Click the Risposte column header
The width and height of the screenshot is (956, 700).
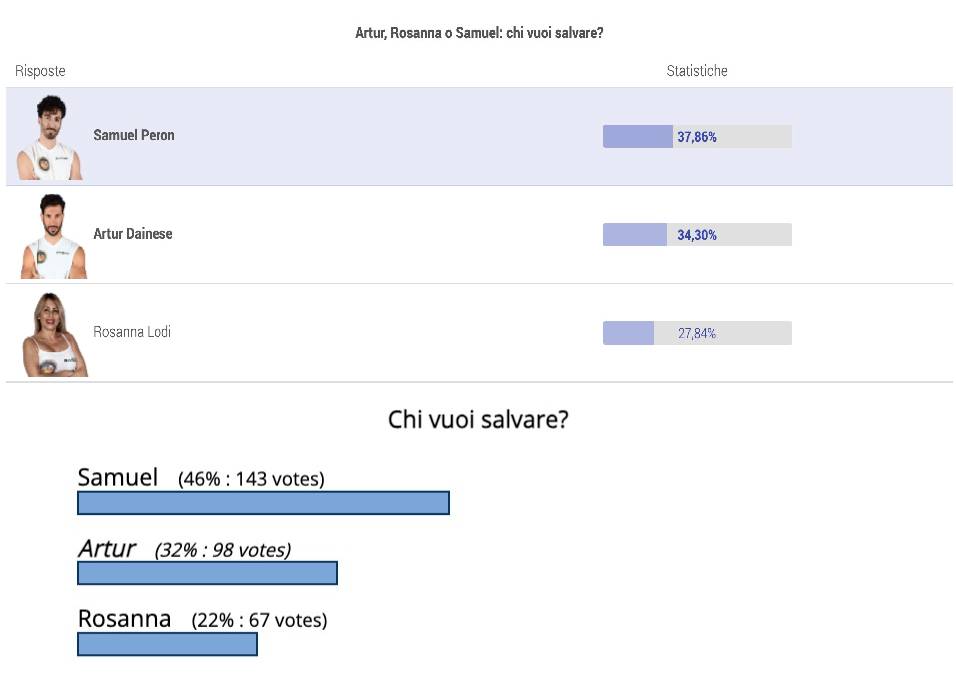click(x=40, y=71)
